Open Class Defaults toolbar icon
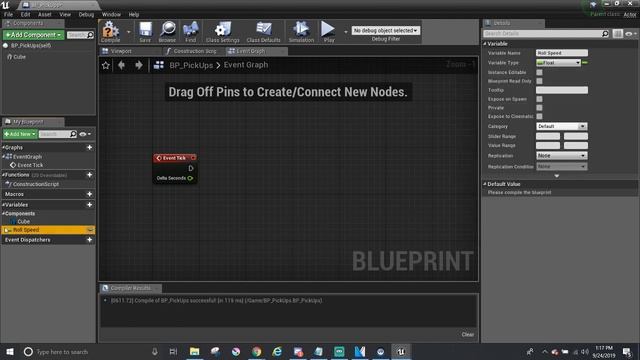The height and width of the screenshot is (360, 640). click(264, 32)
